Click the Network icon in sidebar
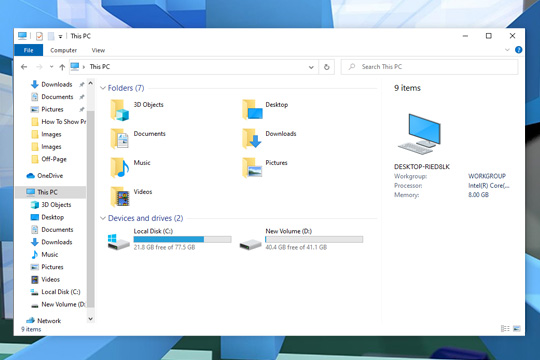Image resolution: width=540 pixels, height=360 pixels. (x=31, y=320)
